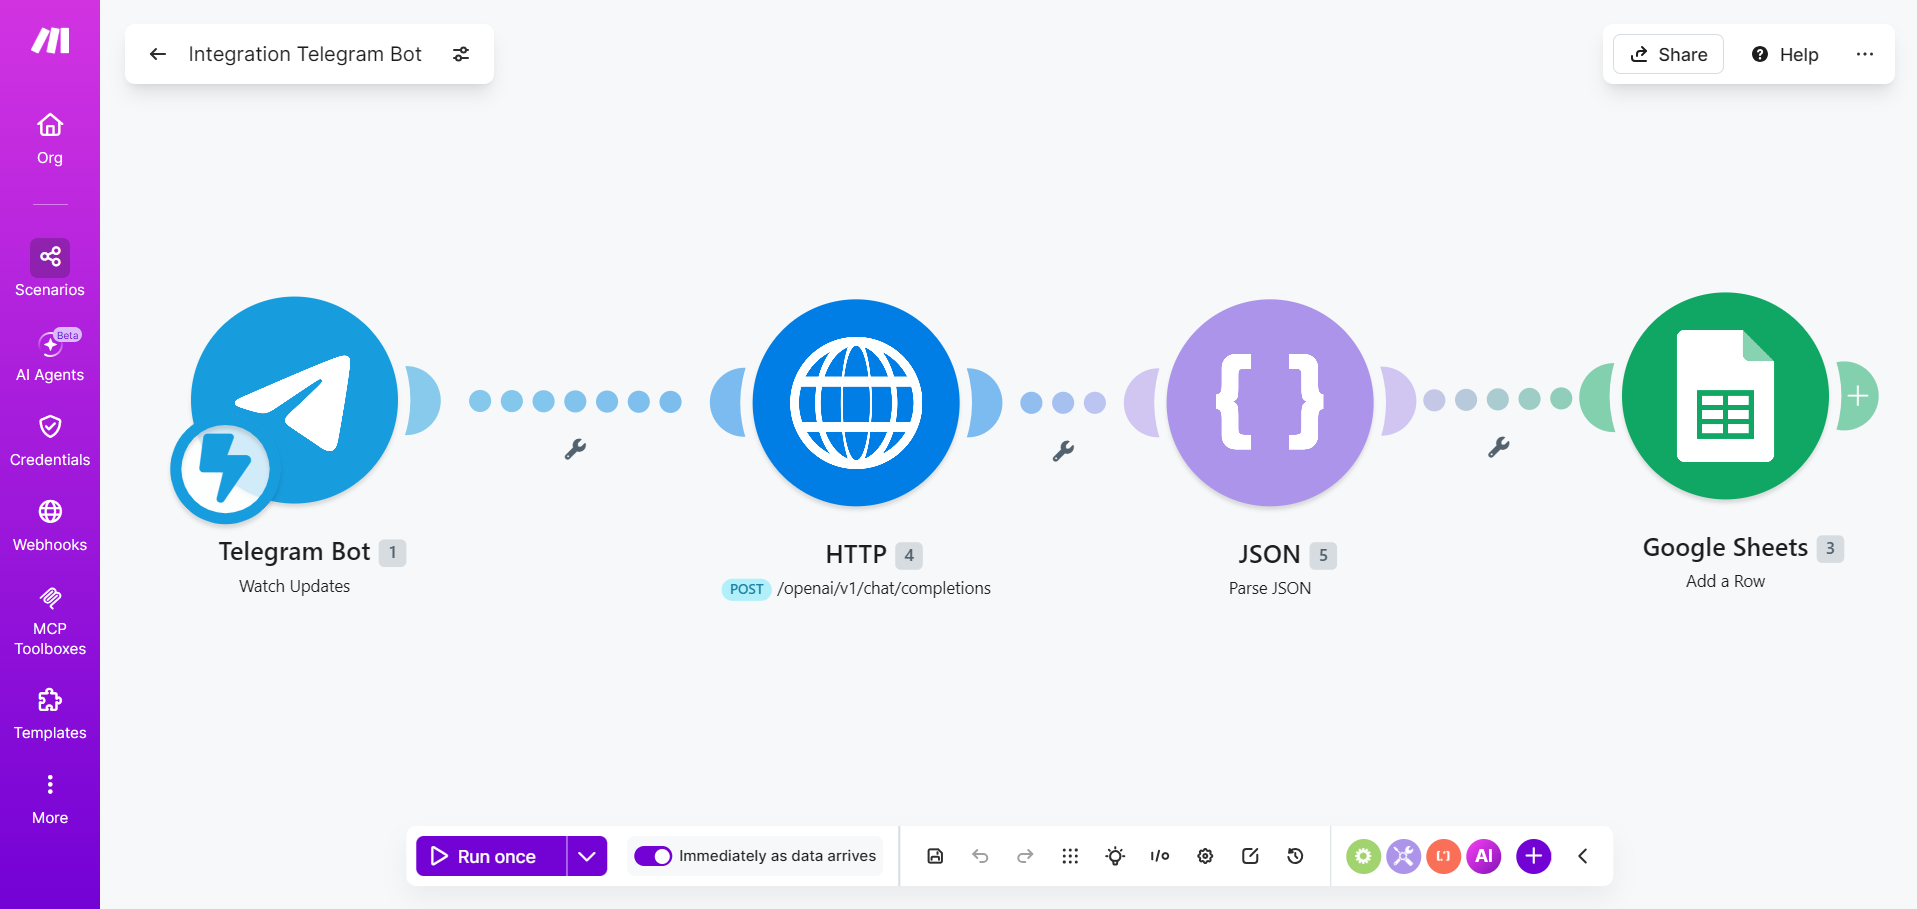Open Credentials in the sidebar

coord(50,441)
